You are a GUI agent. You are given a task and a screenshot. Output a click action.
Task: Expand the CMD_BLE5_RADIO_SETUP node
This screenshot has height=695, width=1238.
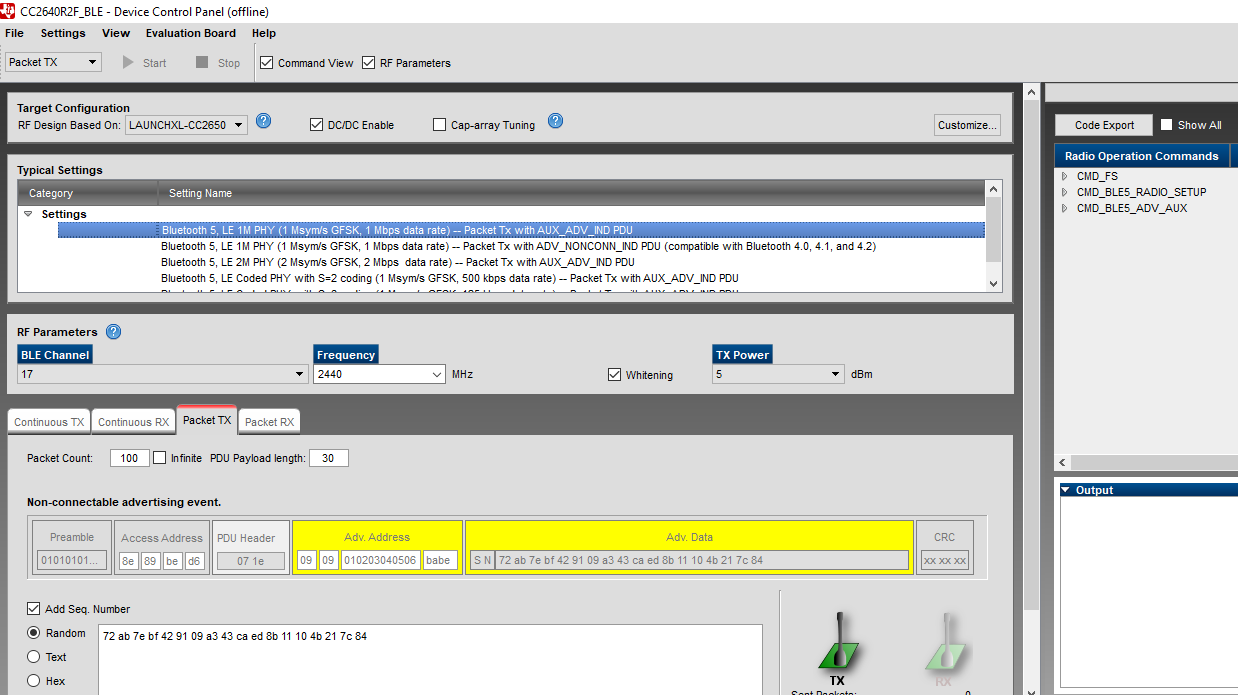(x=1065, y=192)
